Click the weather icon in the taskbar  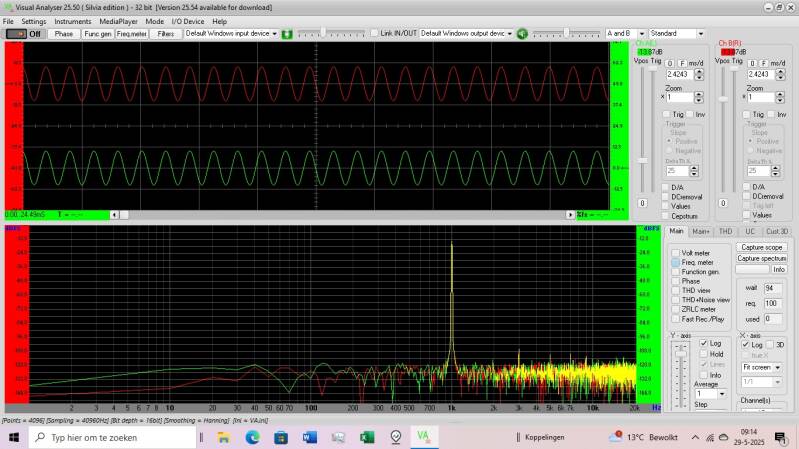[x=616, y=437]
